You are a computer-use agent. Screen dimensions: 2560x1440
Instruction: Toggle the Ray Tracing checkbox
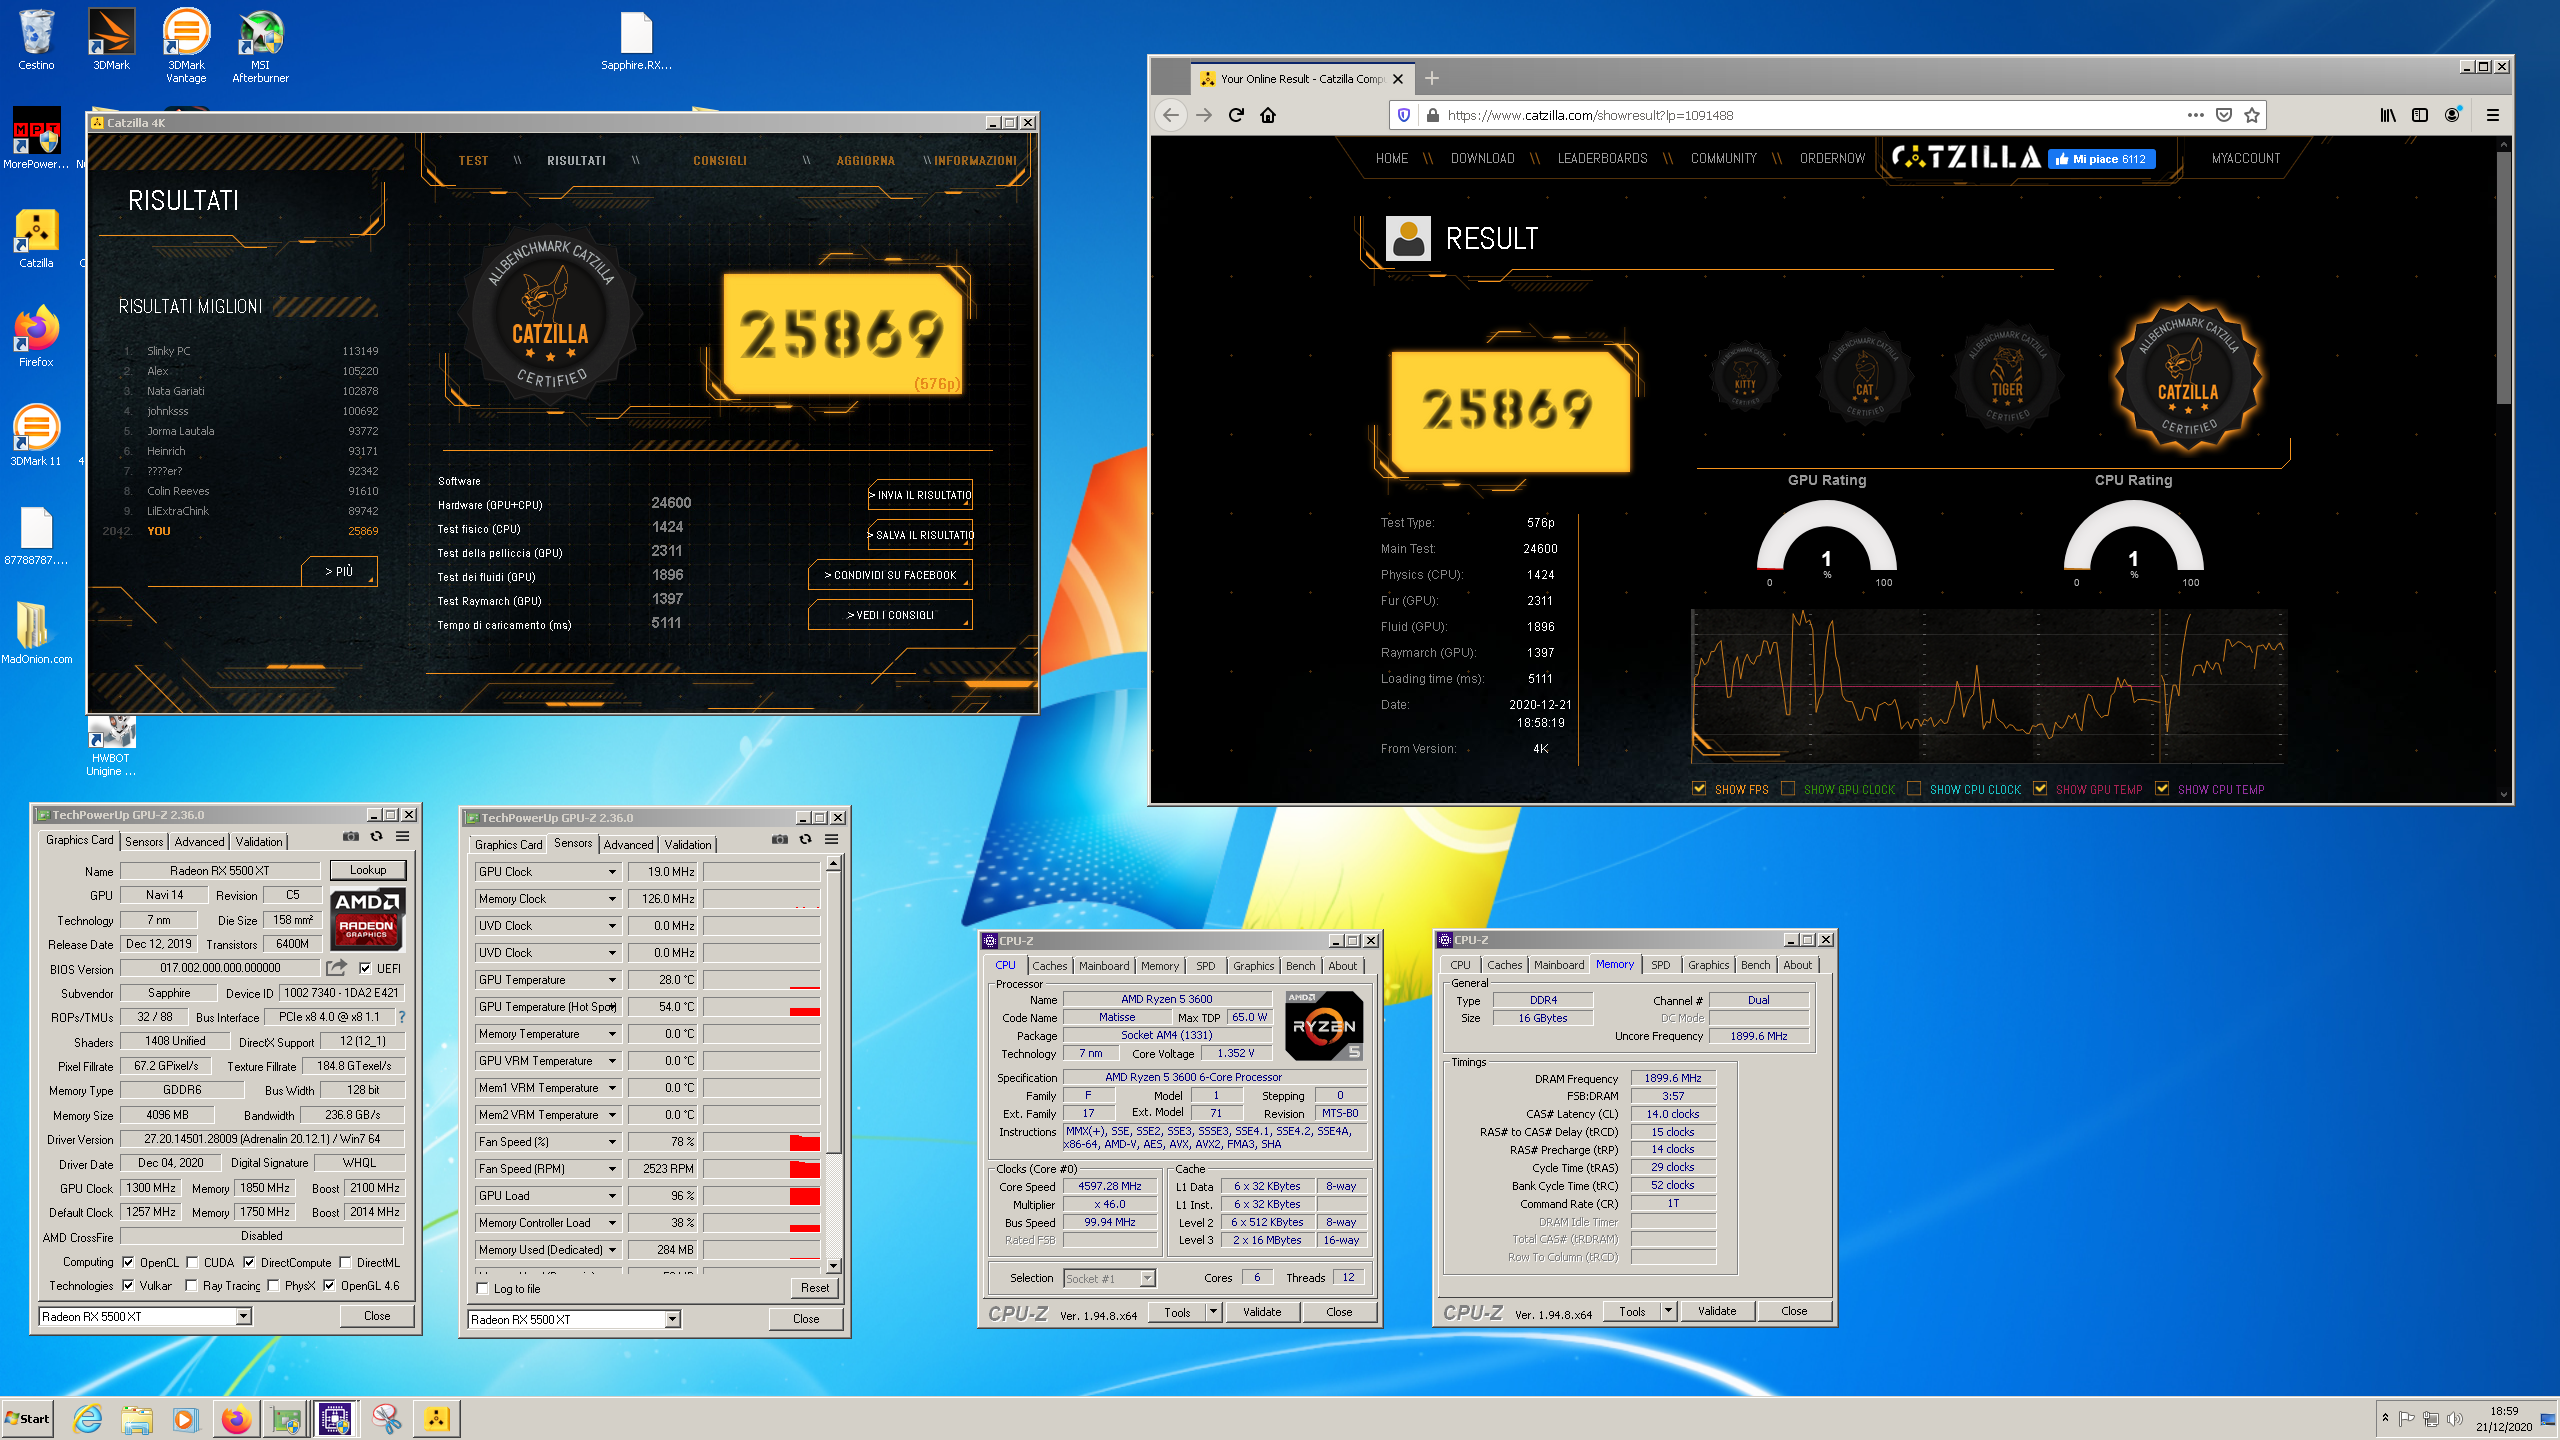coord(191,1285)
